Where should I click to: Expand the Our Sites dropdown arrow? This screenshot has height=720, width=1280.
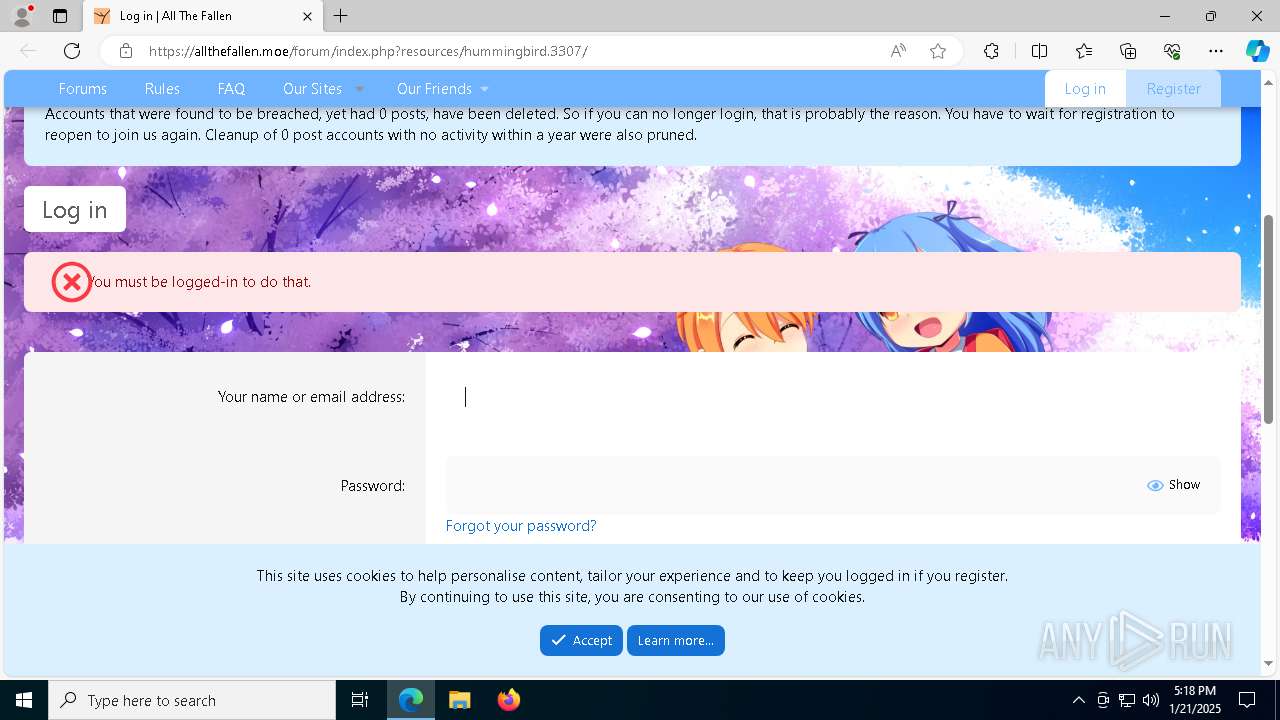359,89
